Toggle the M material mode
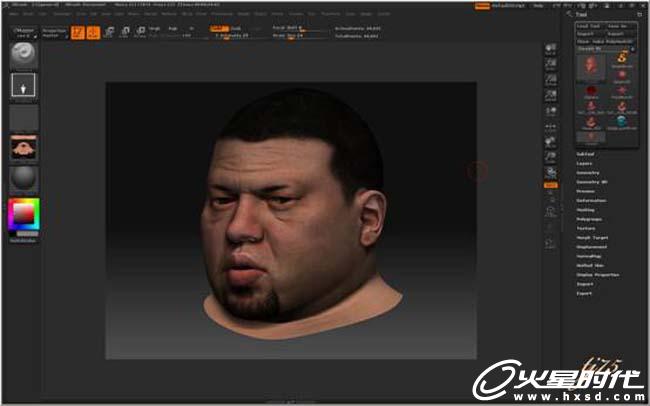This screenshot has height=406, width=650. [x=192, y=29]
